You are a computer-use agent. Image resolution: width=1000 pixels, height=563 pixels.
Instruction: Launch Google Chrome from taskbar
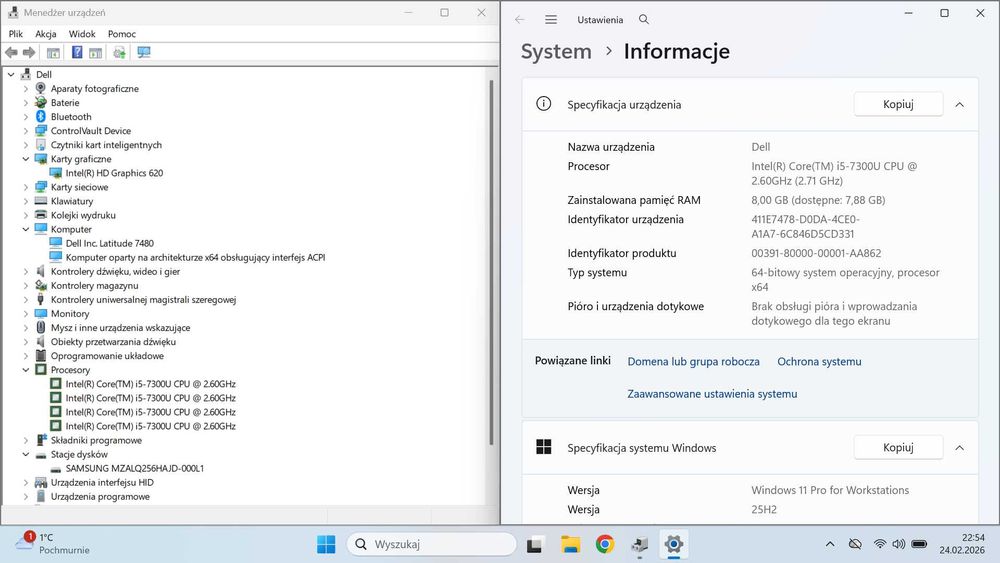pyautogui.click(x=605, y=544)
